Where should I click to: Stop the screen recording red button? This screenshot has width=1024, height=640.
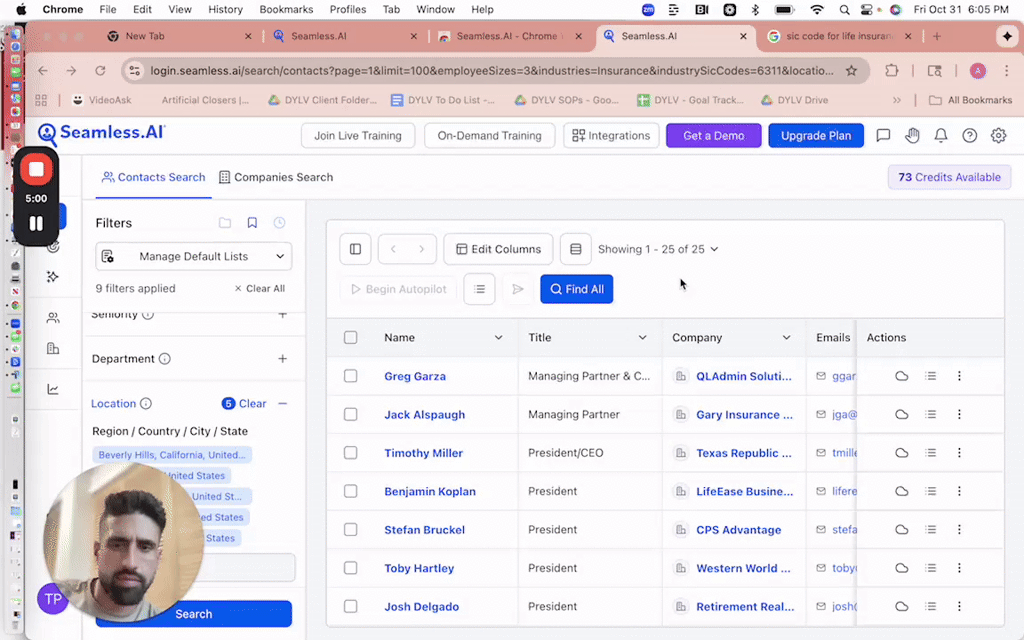click(36, 169)
